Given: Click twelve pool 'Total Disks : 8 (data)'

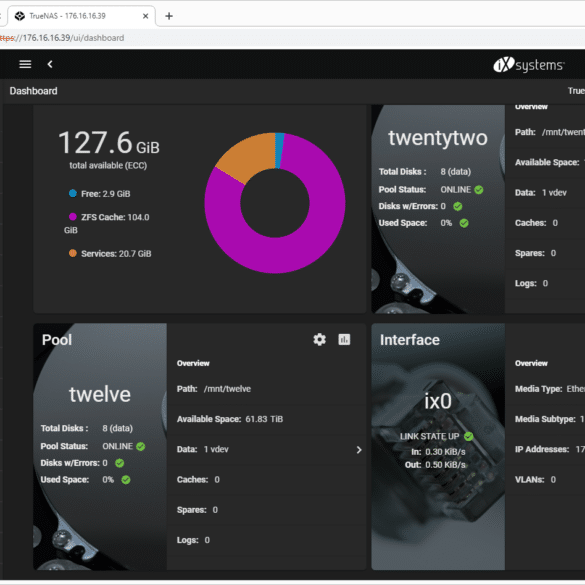Looking at the screenshot, I should (87, 428).
